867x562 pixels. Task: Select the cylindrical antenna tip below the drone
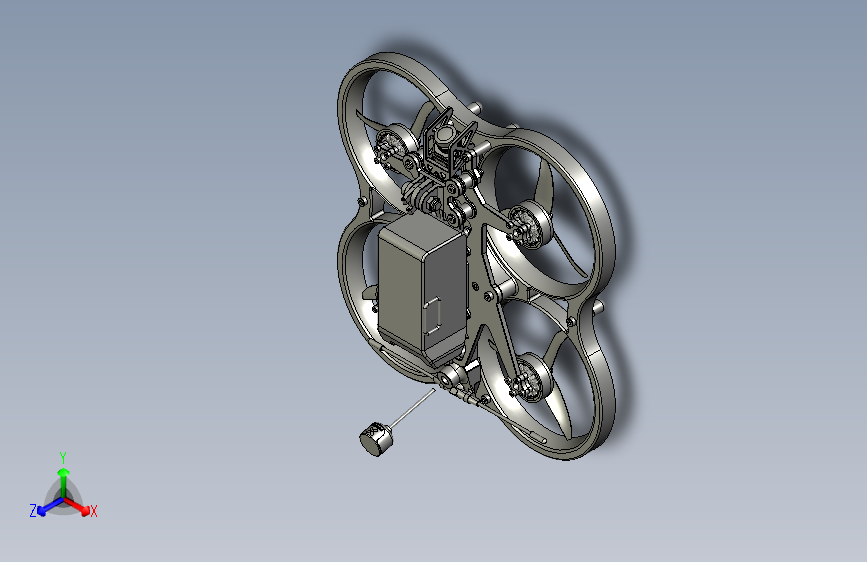(x=378, y=439)
